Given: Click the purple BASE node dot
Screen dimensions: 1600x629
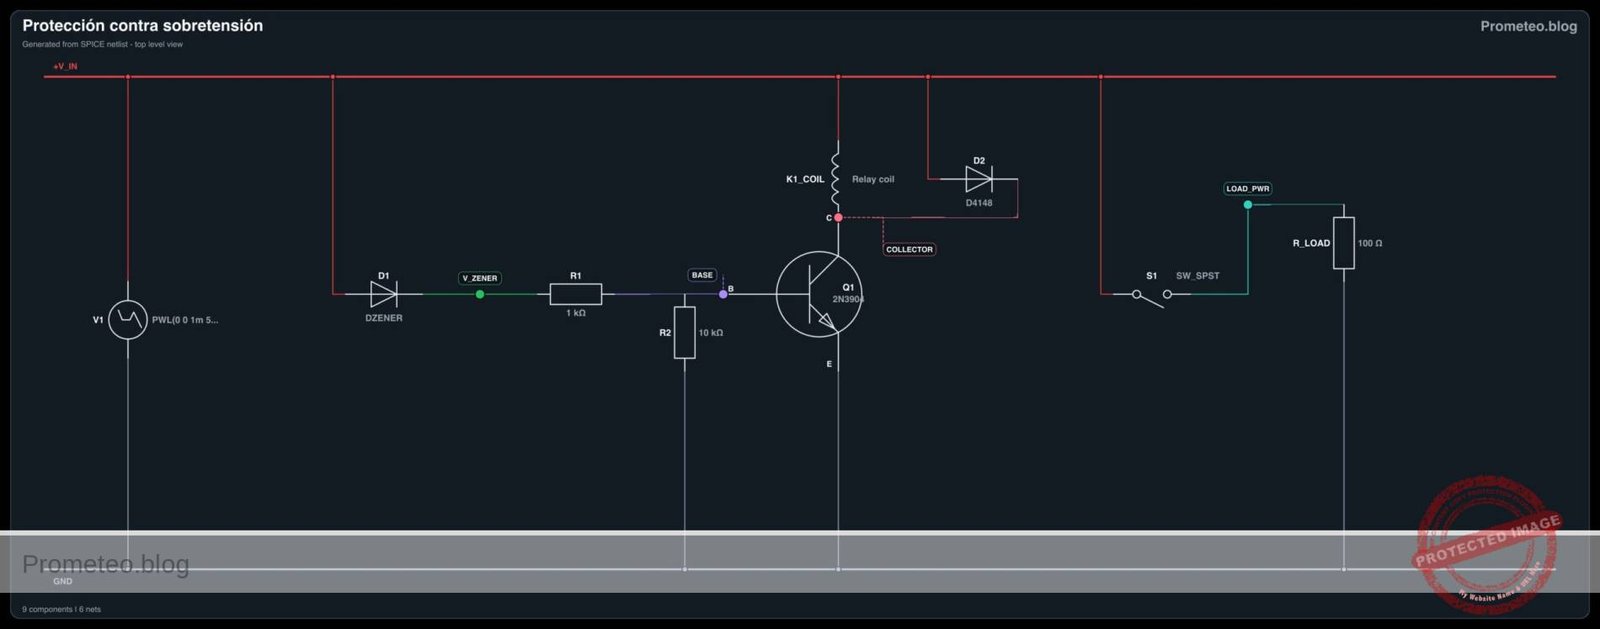Looking at the screenshot, I should [x=723, y=294].
